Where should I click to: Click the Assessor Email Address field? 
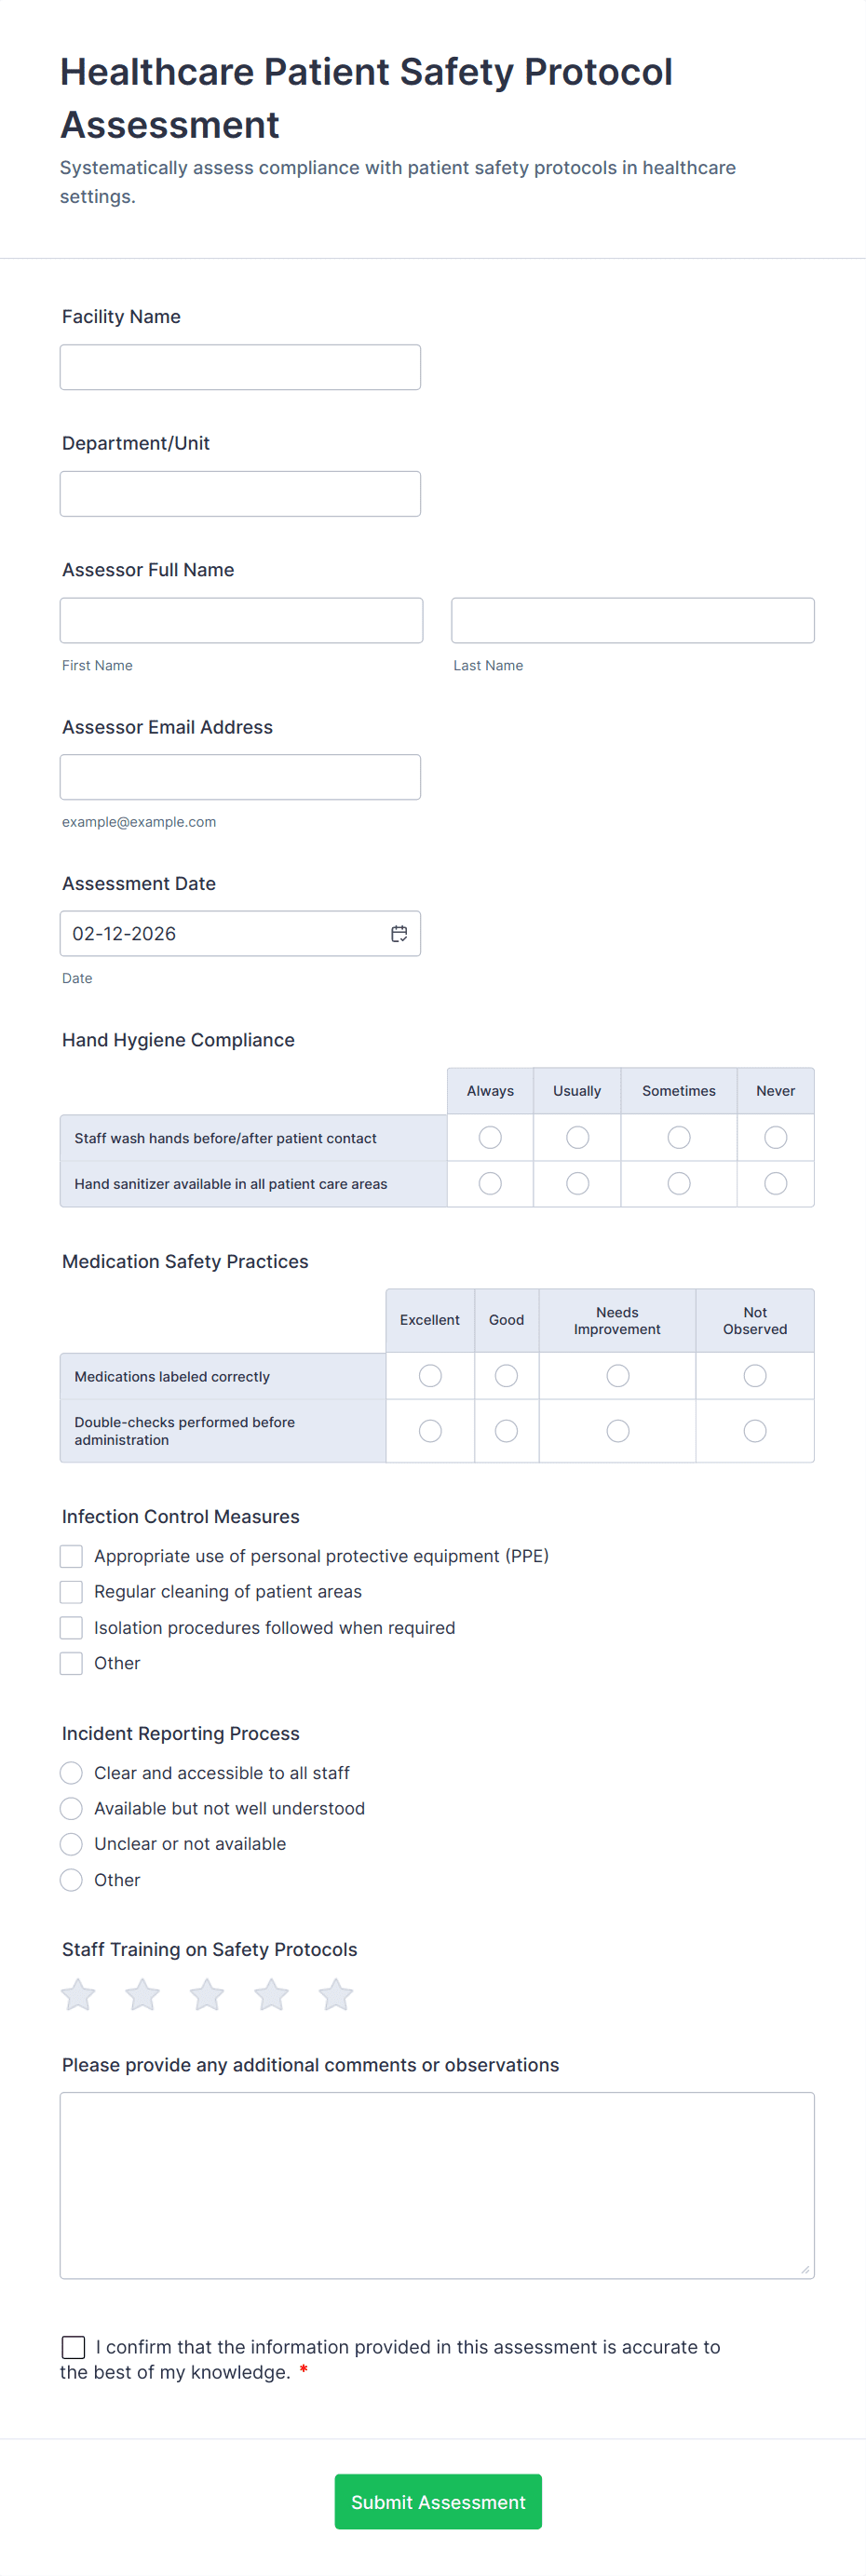click(x=240, y=777)
